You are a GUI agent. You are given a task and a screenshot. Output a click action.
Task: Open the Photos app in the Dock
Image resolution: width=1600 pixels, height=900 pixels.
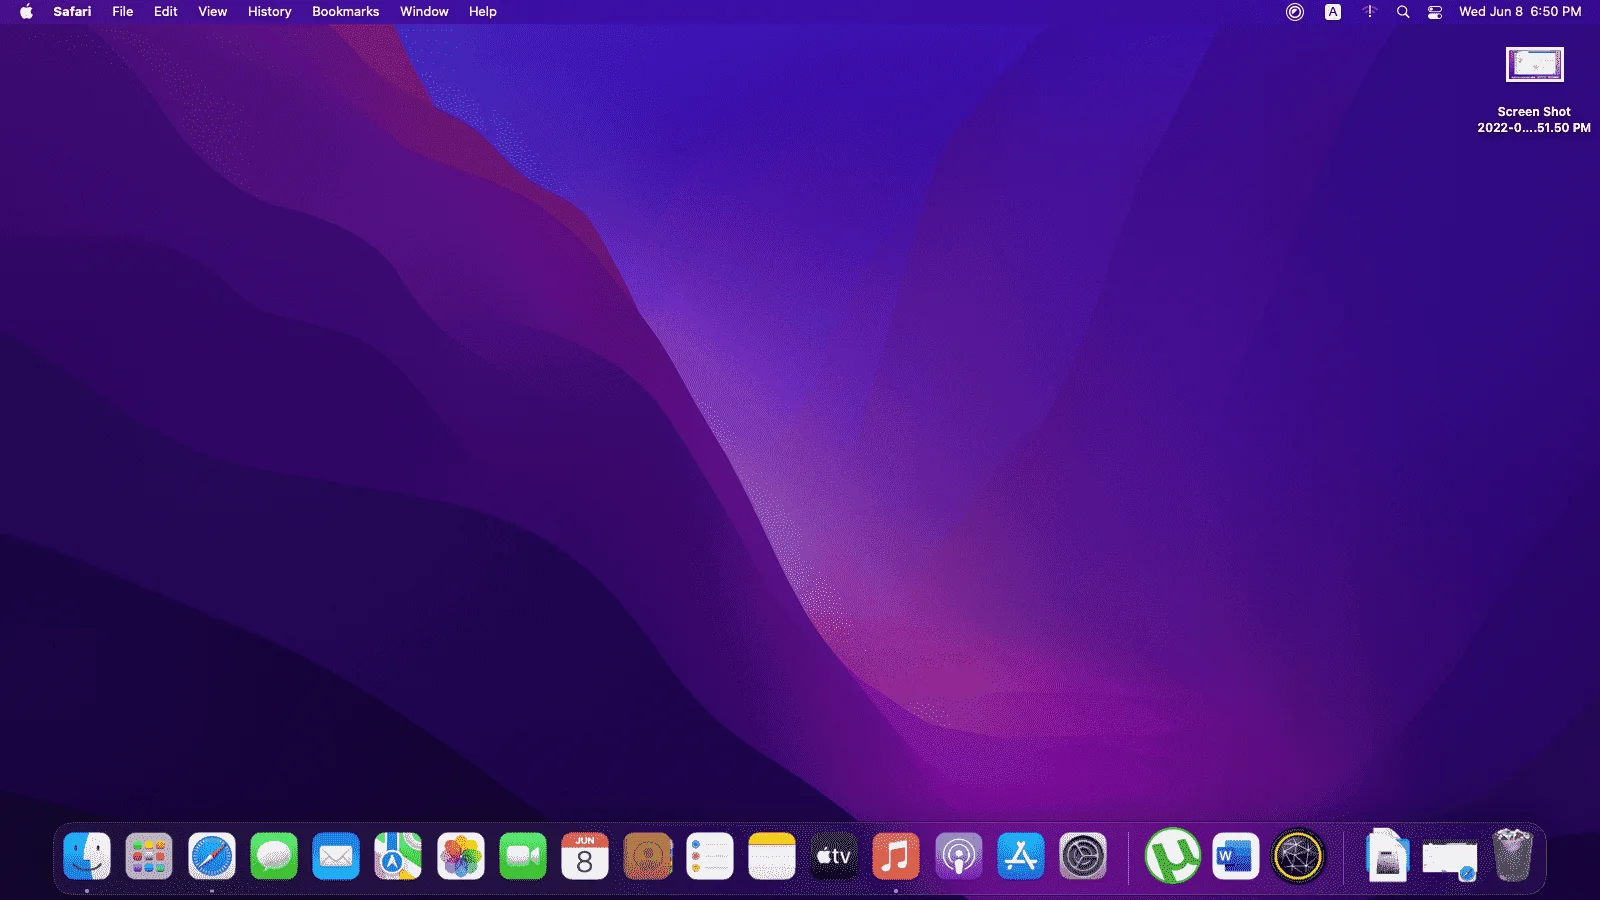461,857
